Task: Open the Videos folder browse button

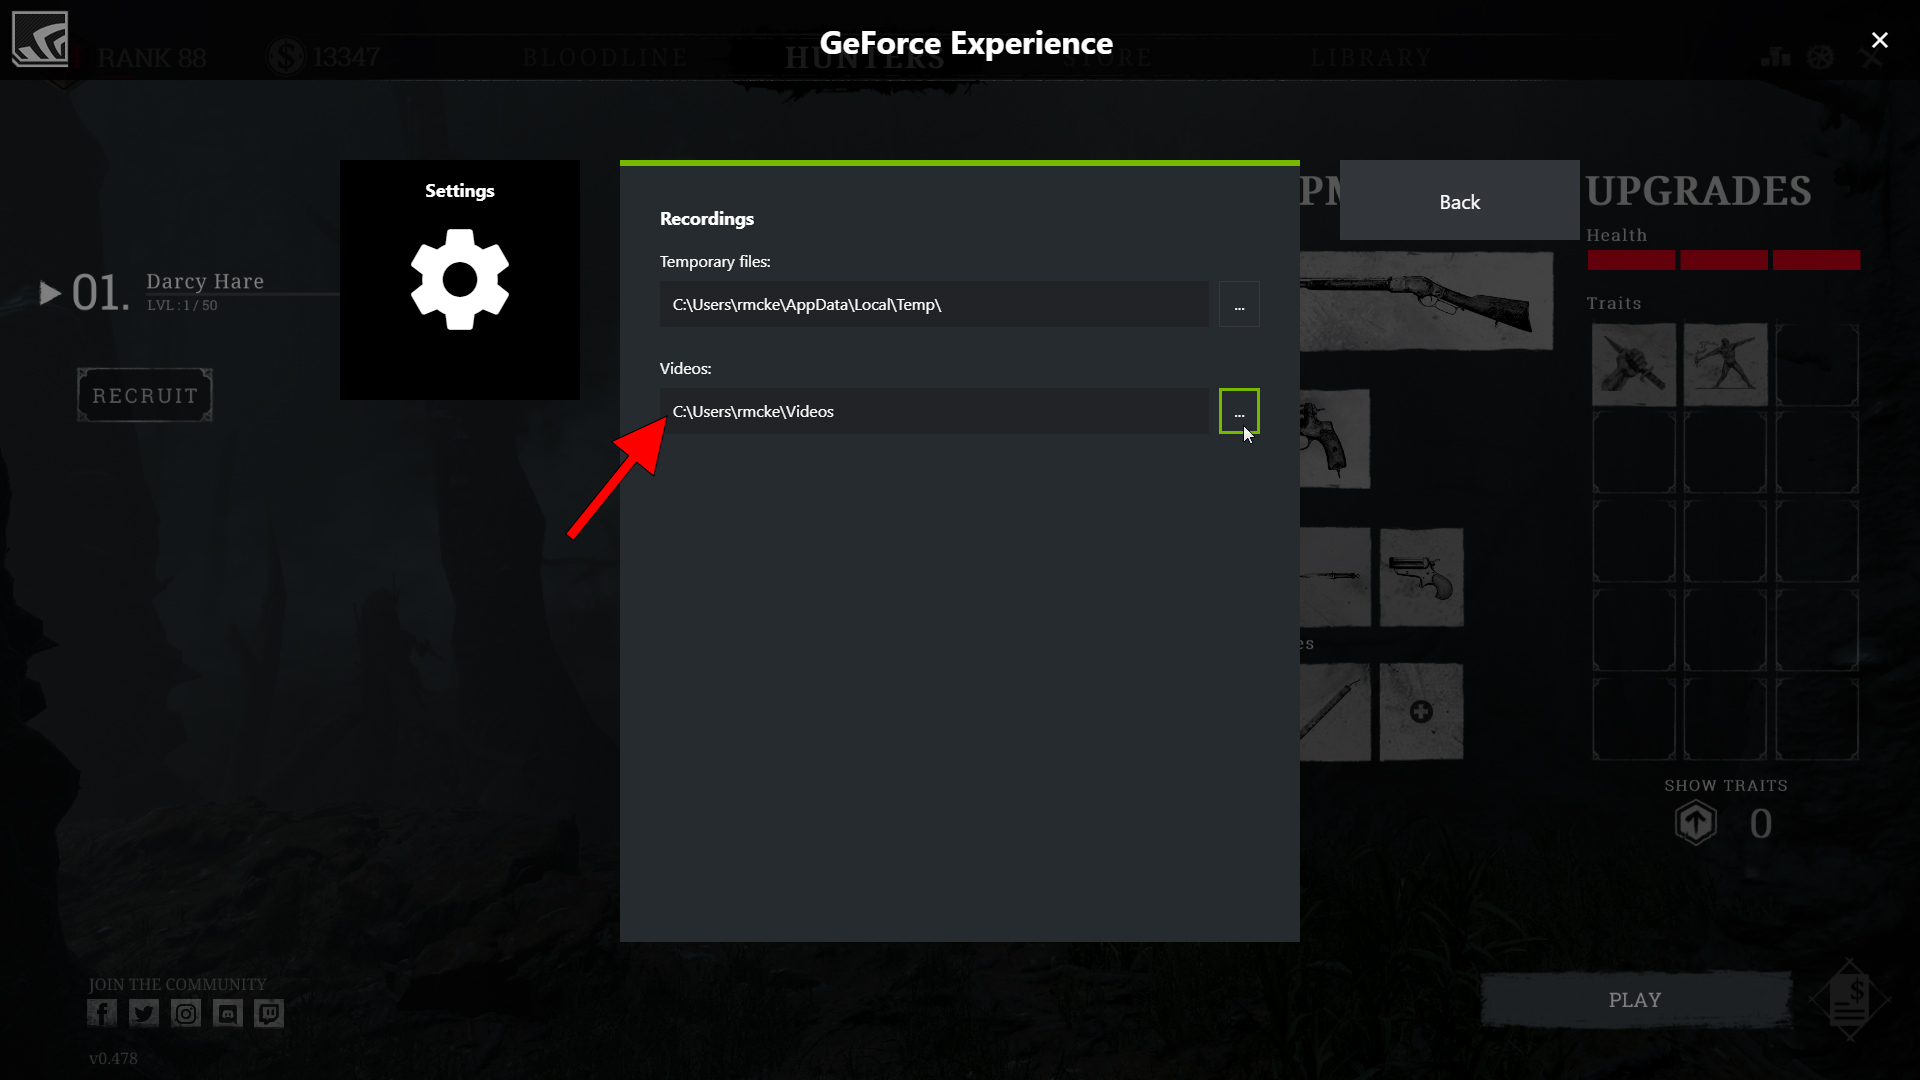Action: [x=1239, y=411]
